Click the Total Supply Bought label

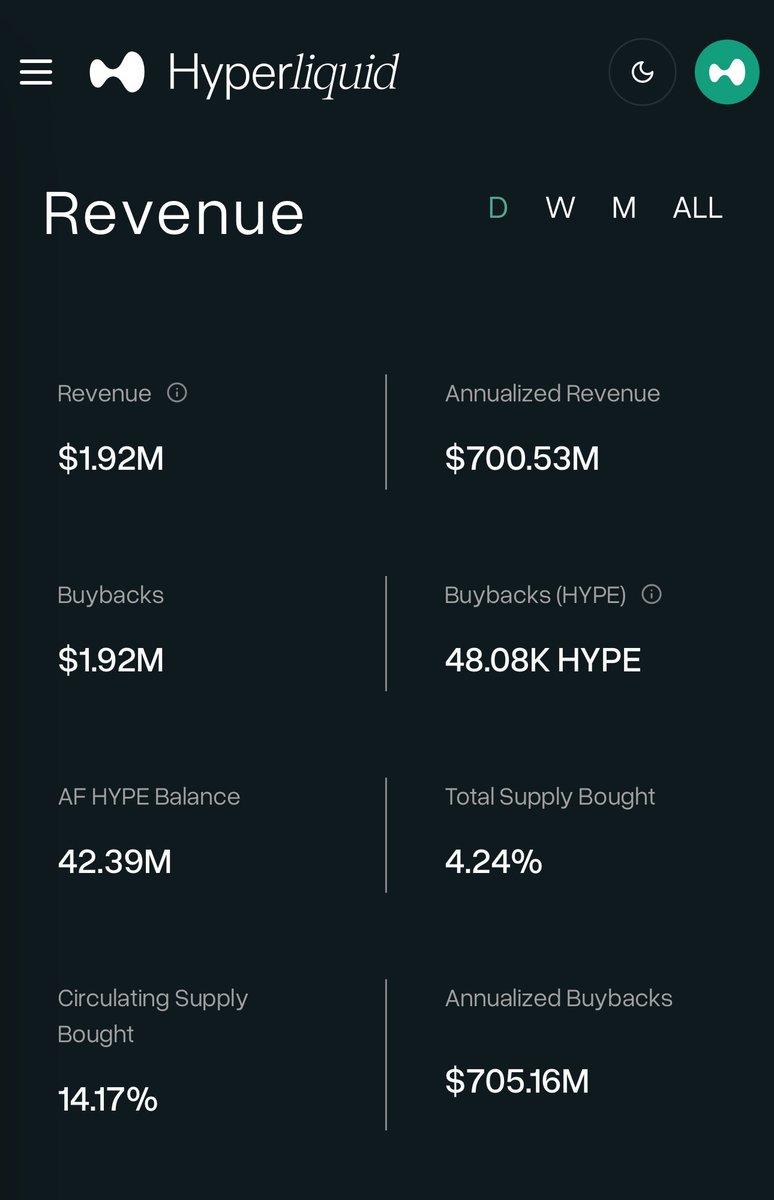[x=550, y=797]
